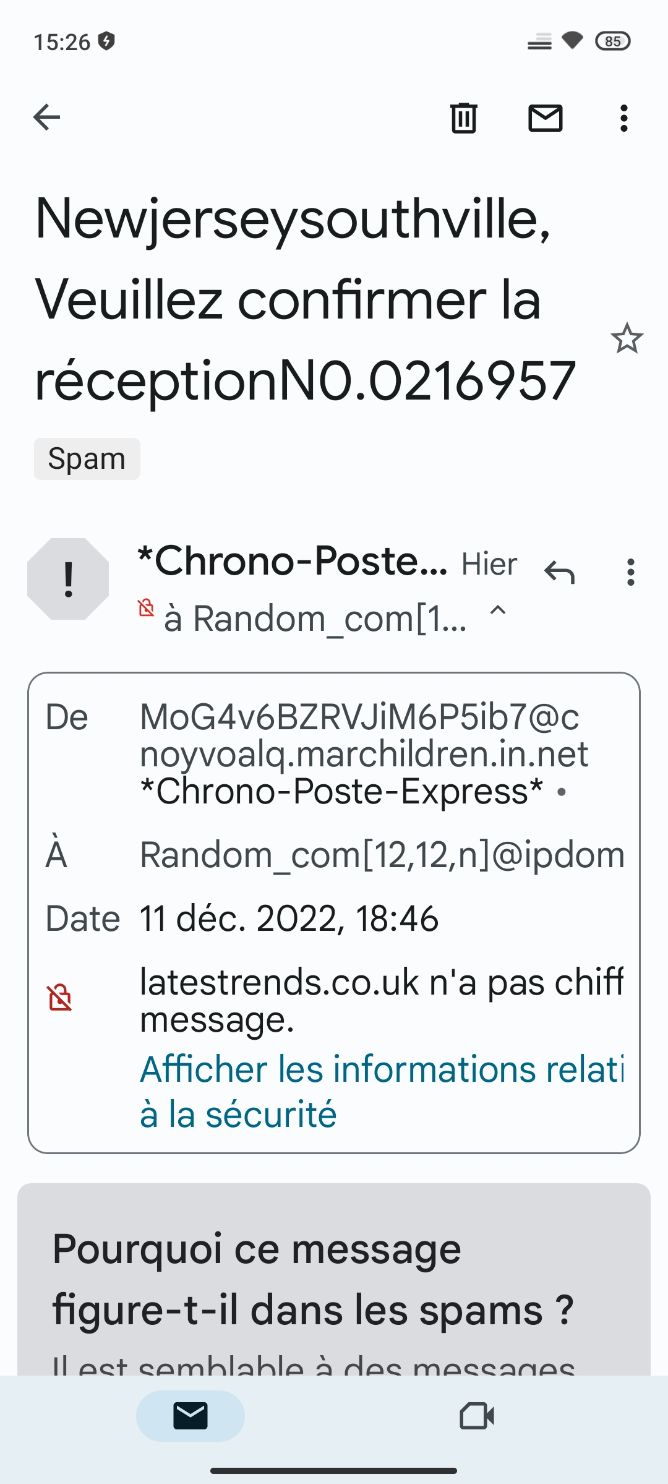Viewport: 668px width, 1484px height.
Task: Switch to Mail tab in bottom bar
Action: [x=190, y=1415]
